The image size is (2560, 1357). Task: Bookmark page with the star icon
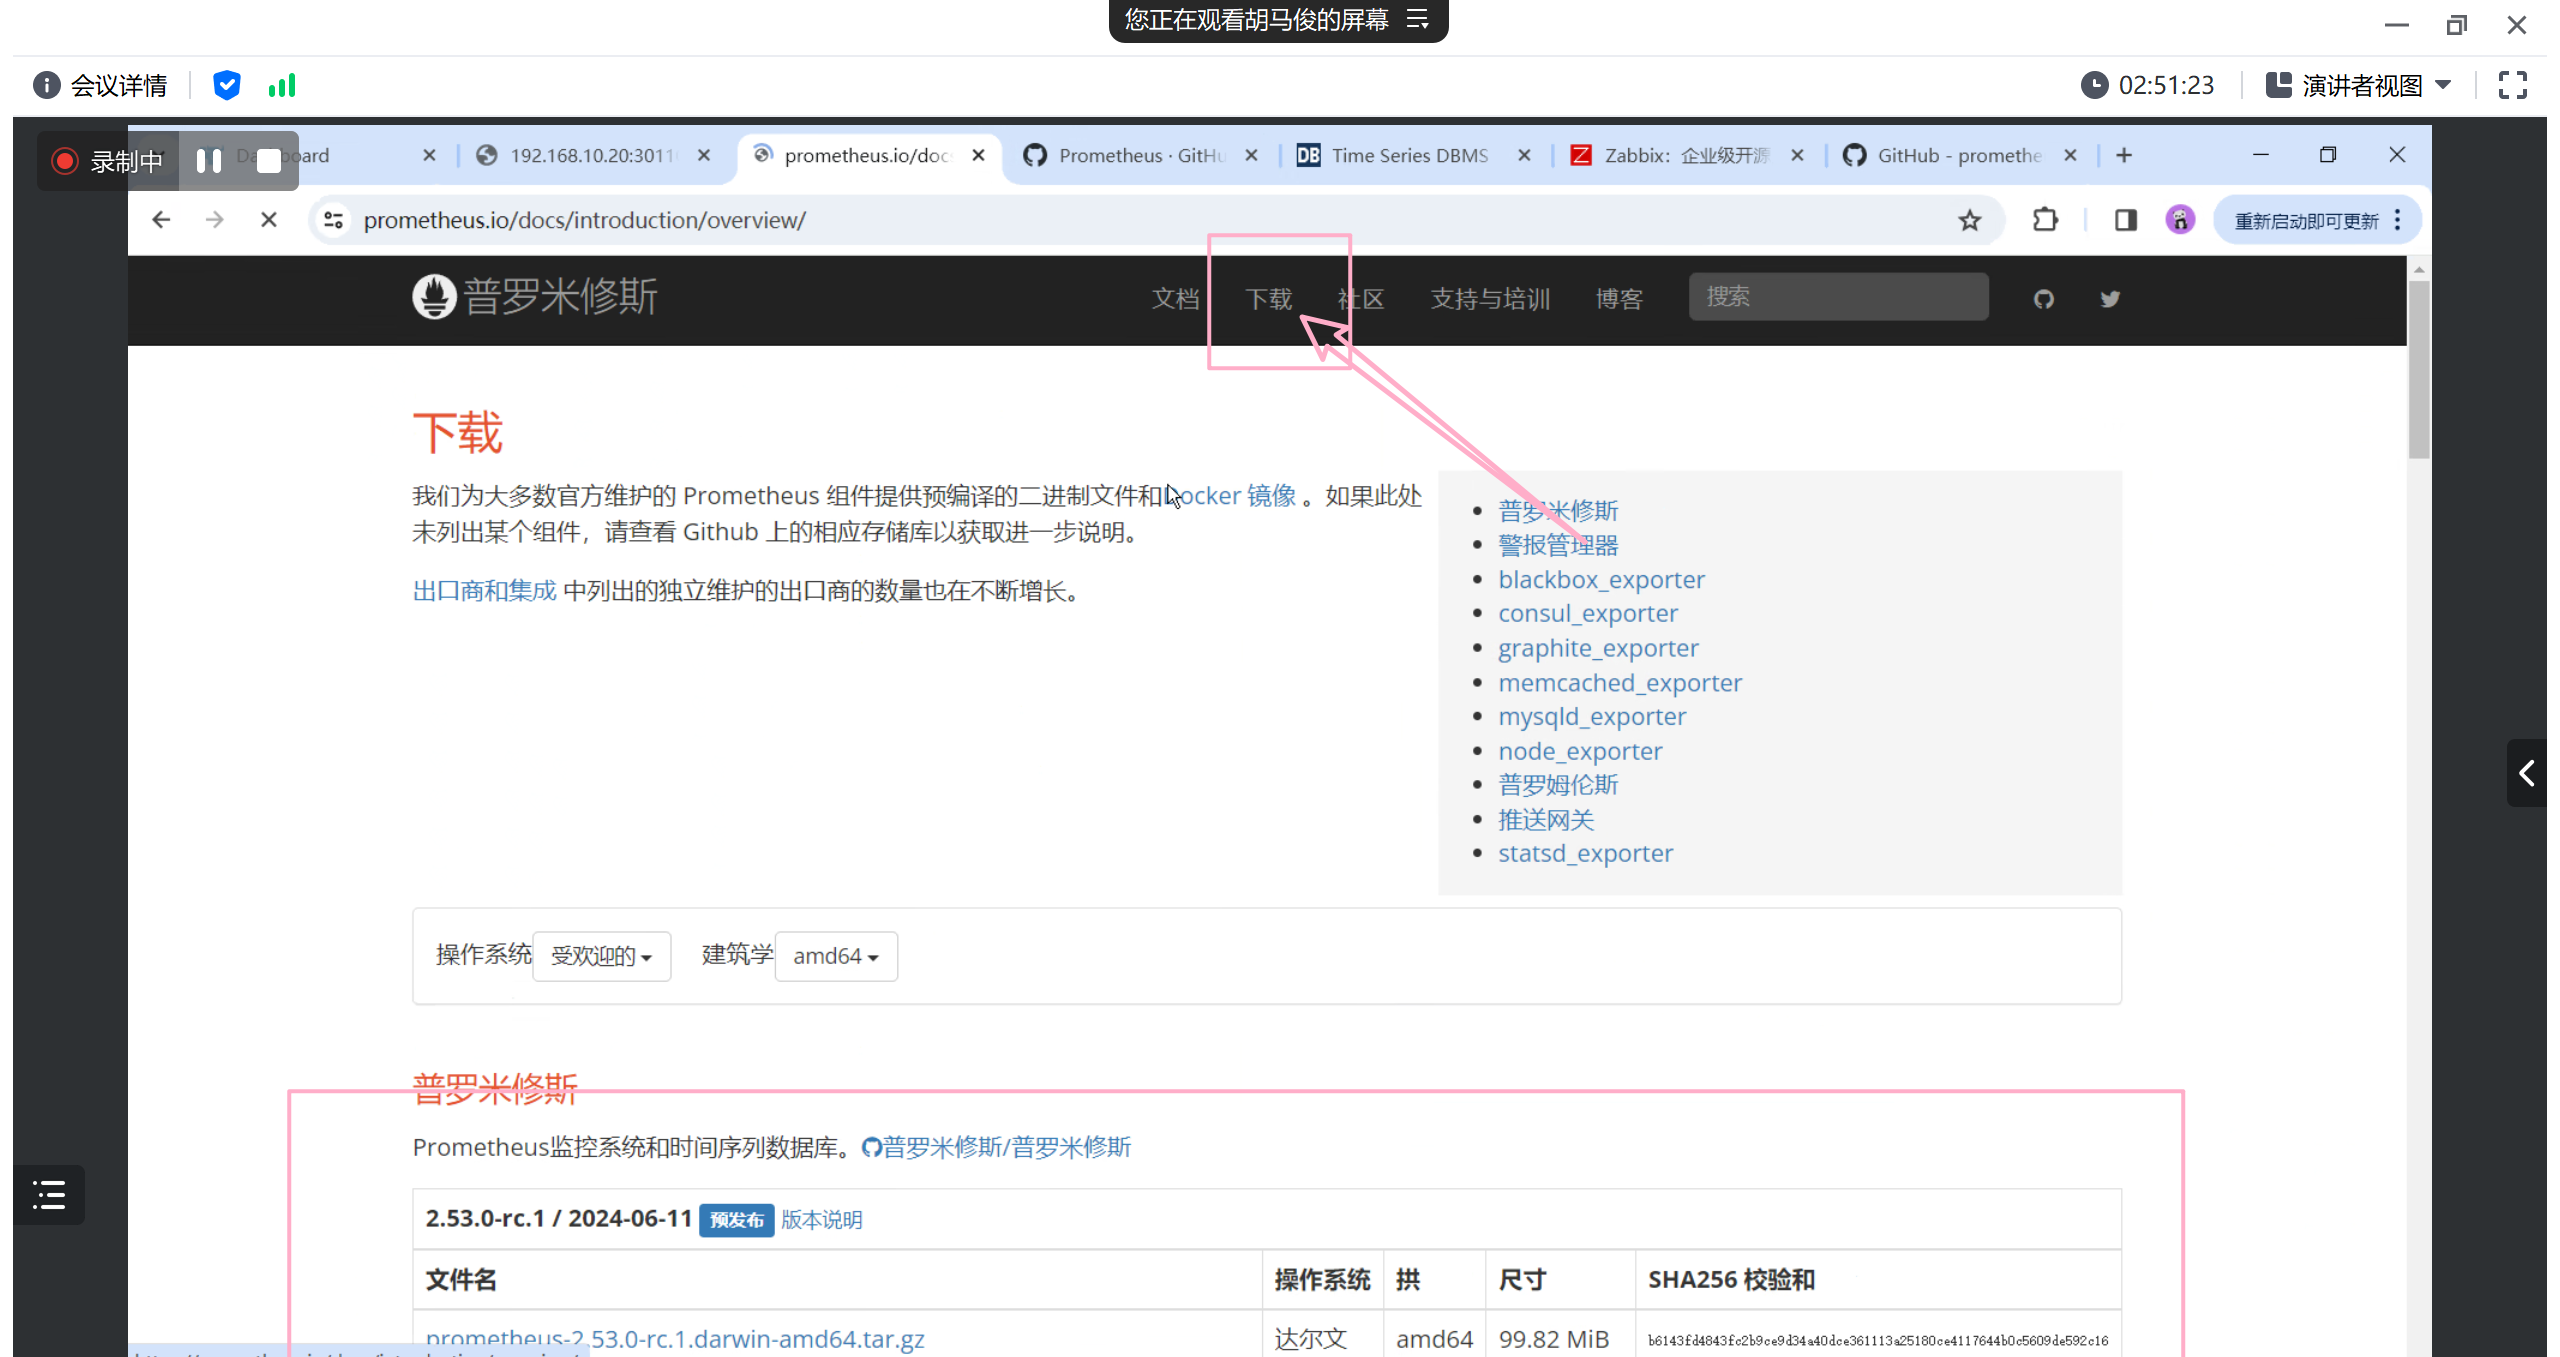point(1969,220)
